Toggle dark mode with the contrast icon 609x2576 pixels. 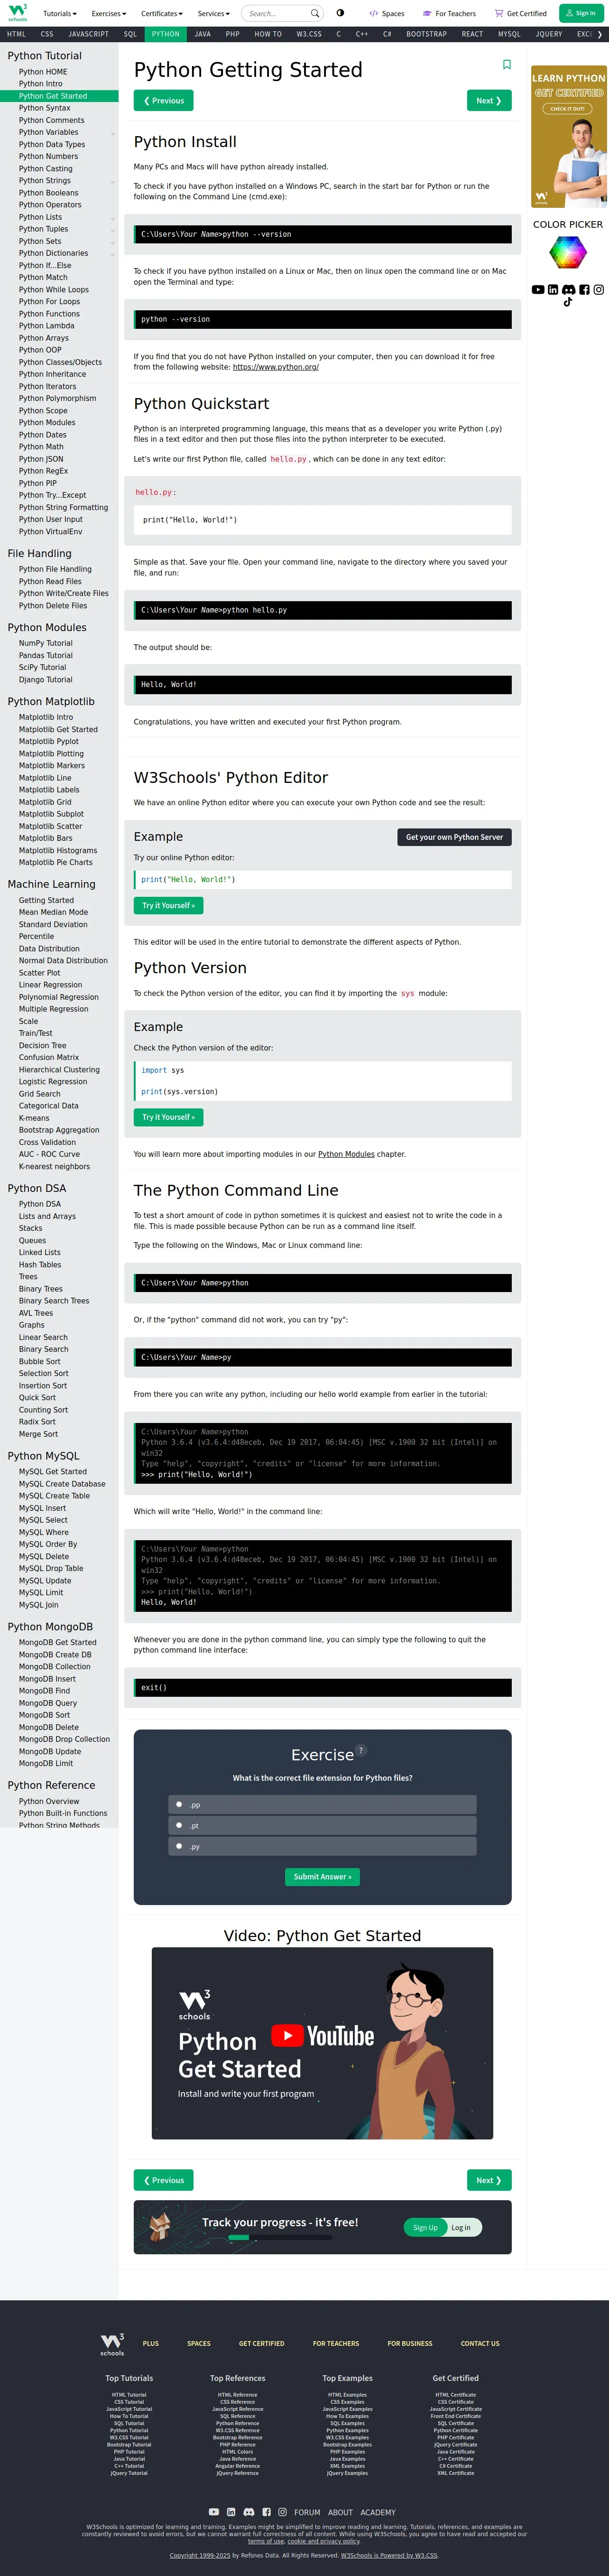(x=340, y=13)
